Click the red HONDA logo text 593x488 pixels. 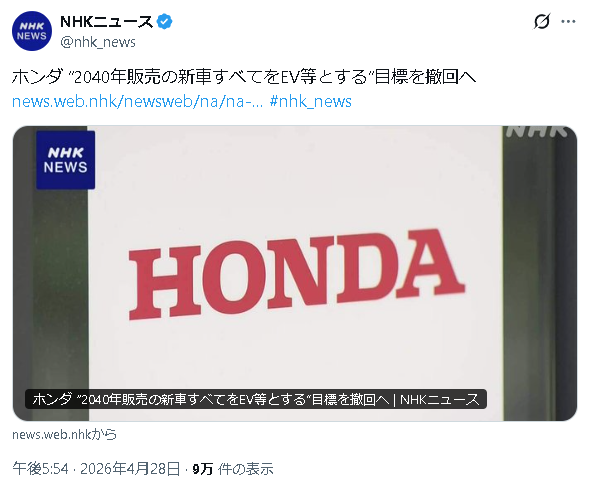tap(297, 274)
